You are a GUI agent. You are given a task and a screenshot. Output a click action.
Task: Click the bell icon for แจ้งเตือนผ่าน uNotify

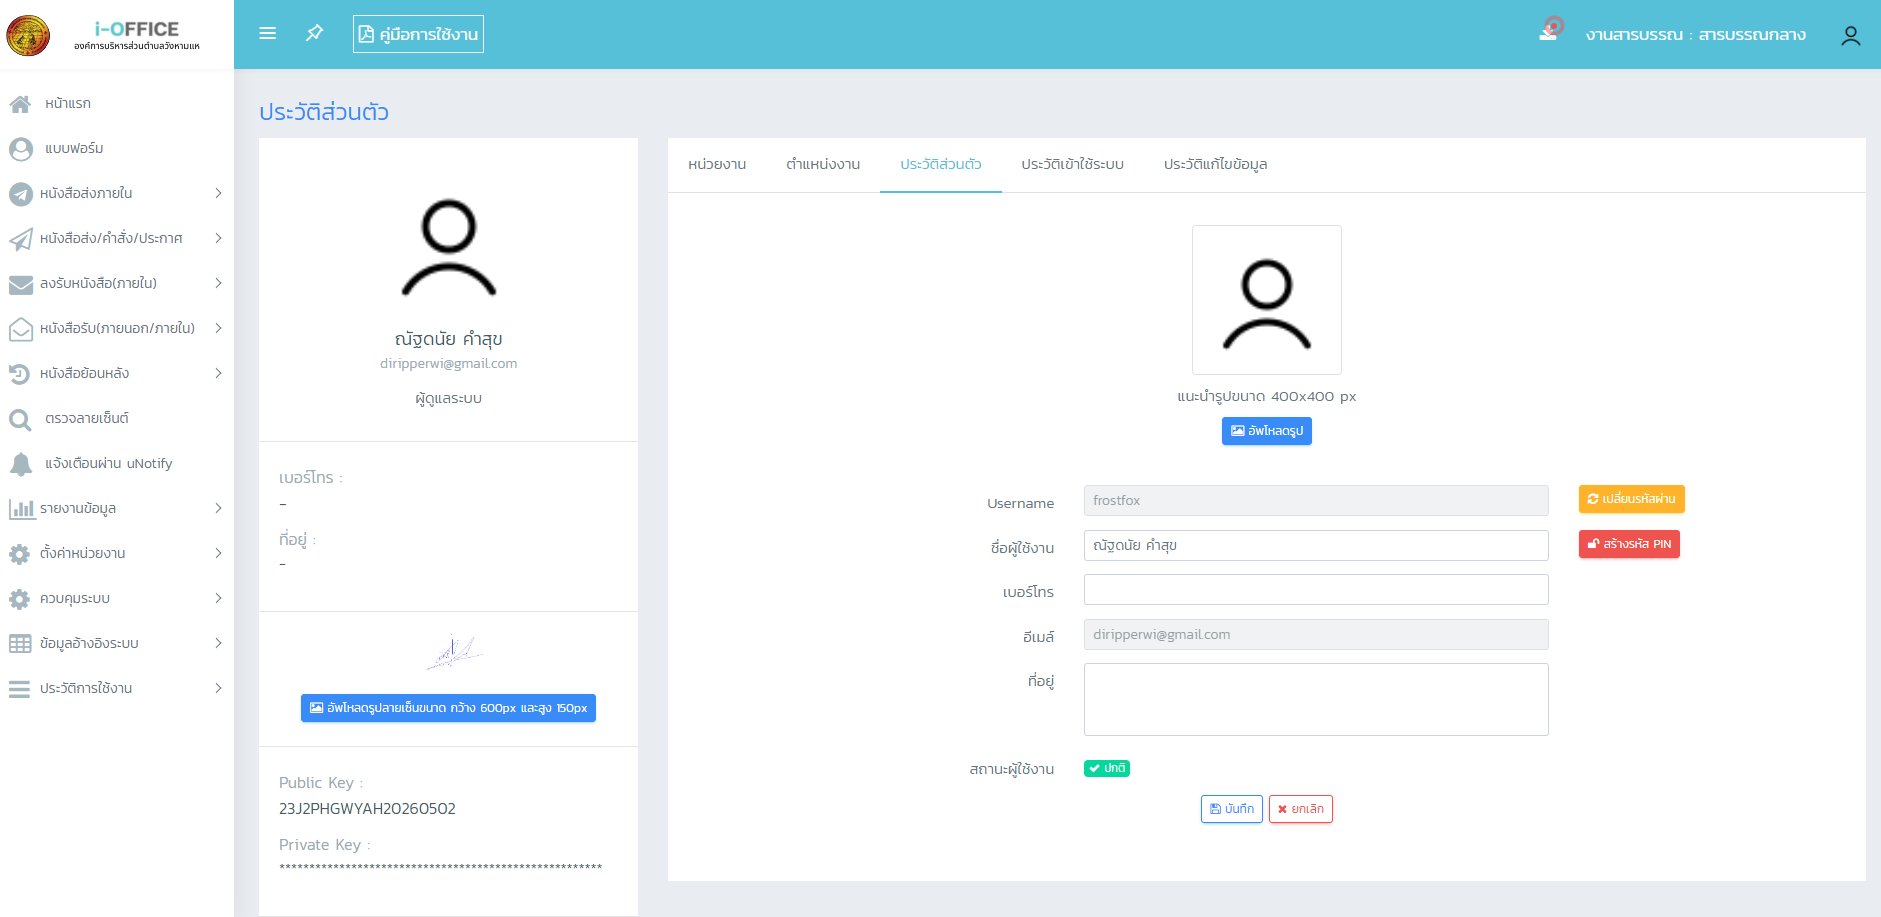pos(21,464)
